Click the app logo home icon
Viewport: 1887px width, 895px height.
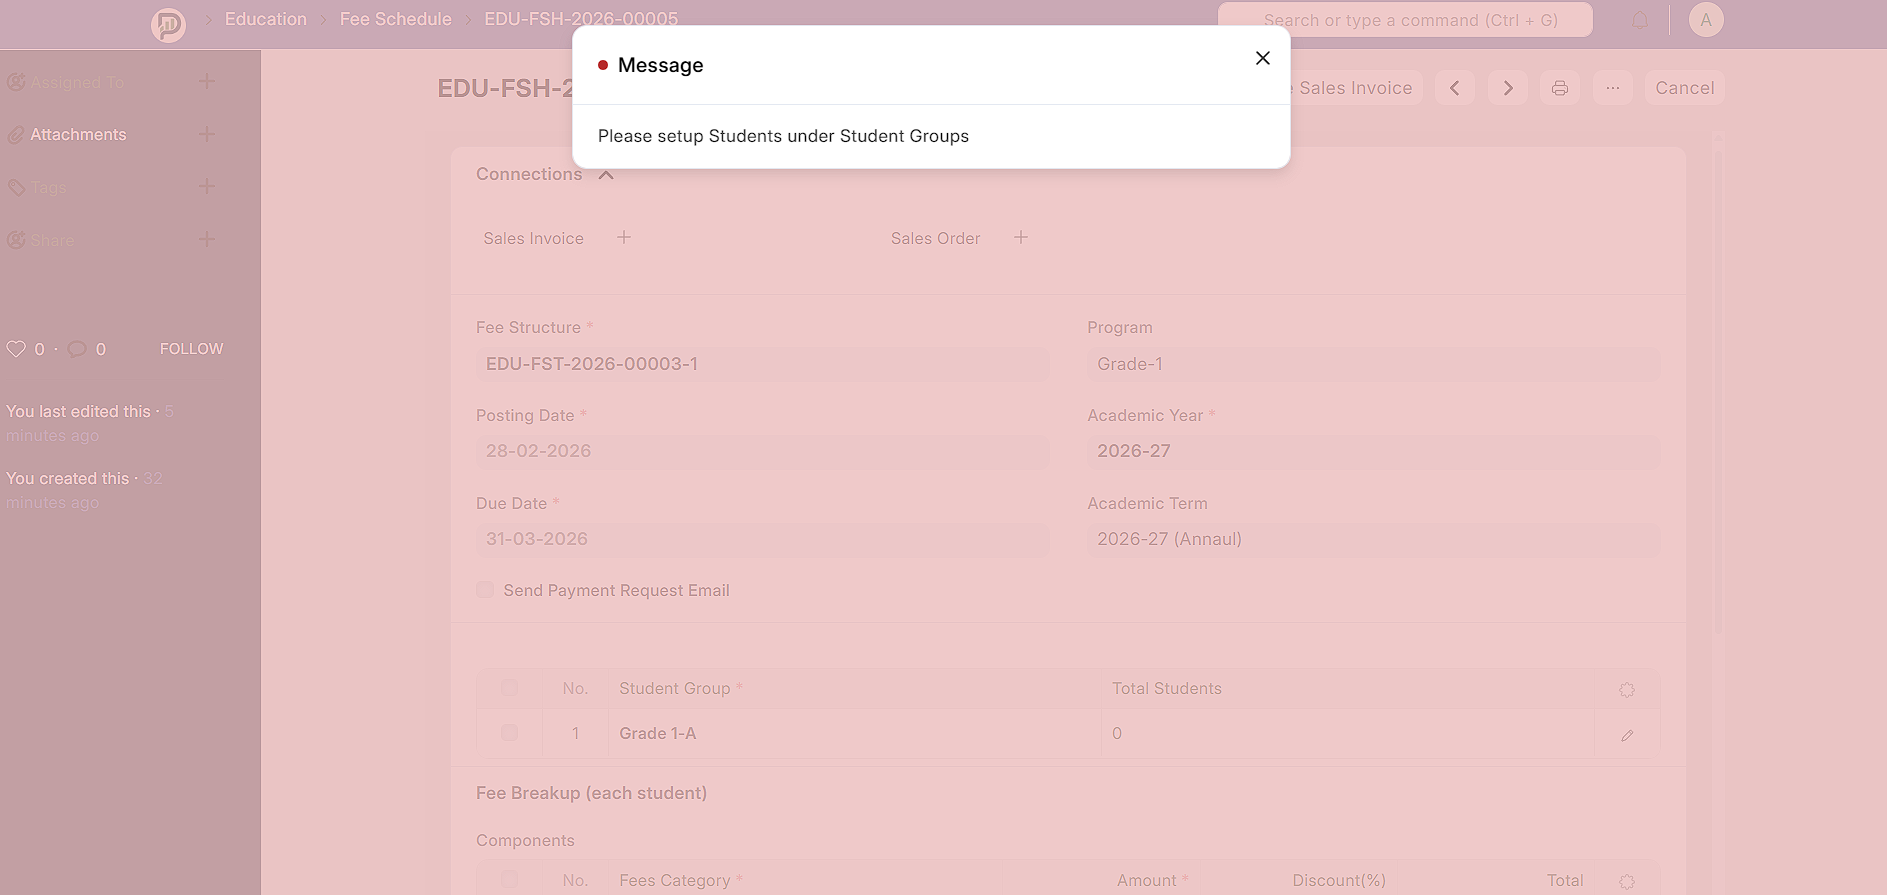point(168,23)
